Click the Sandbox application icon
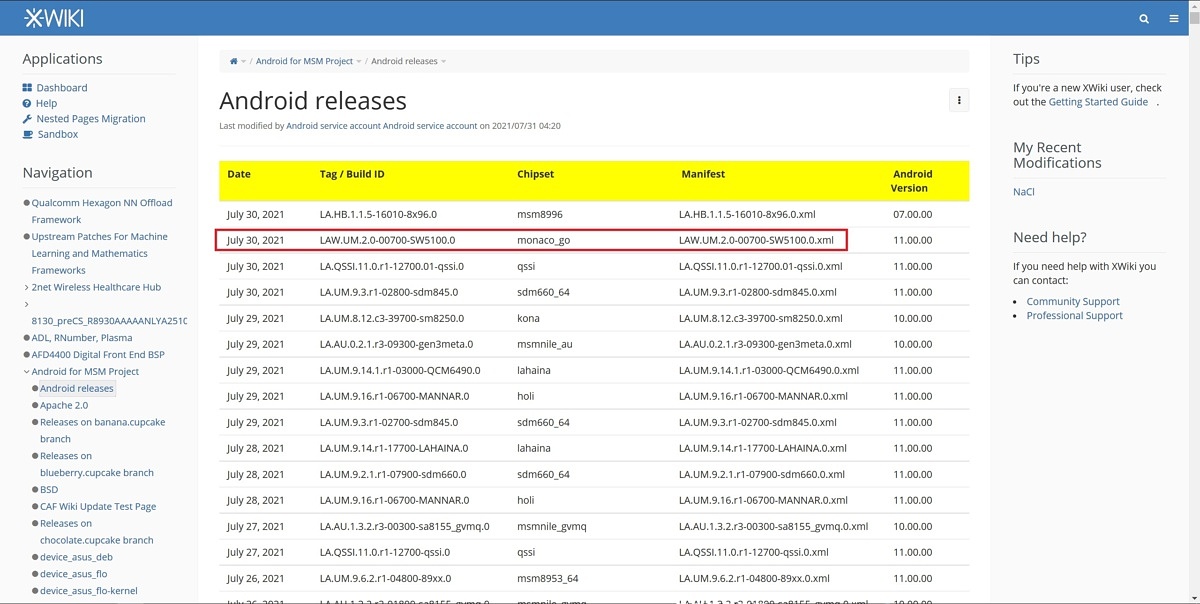Viewport: 1200px width, 604px height. coord(27,134)
